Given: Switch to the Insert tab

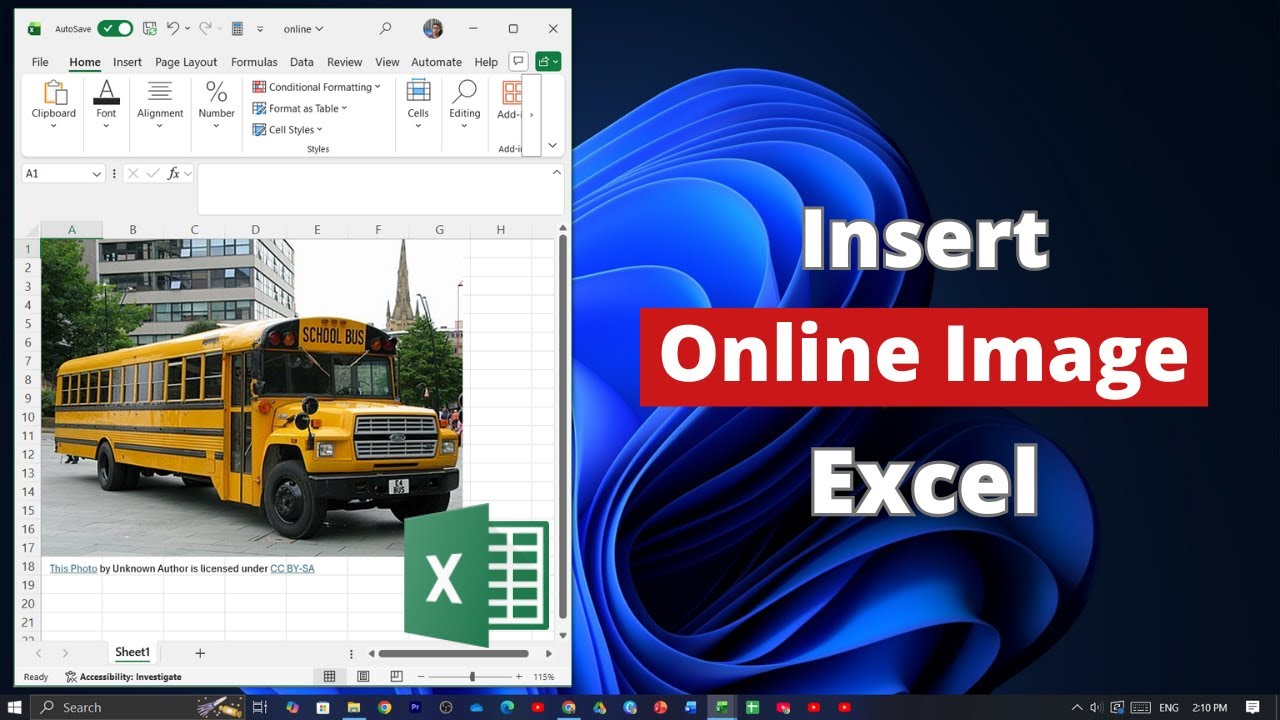Looking at the screenshot, I should (127, 62).
